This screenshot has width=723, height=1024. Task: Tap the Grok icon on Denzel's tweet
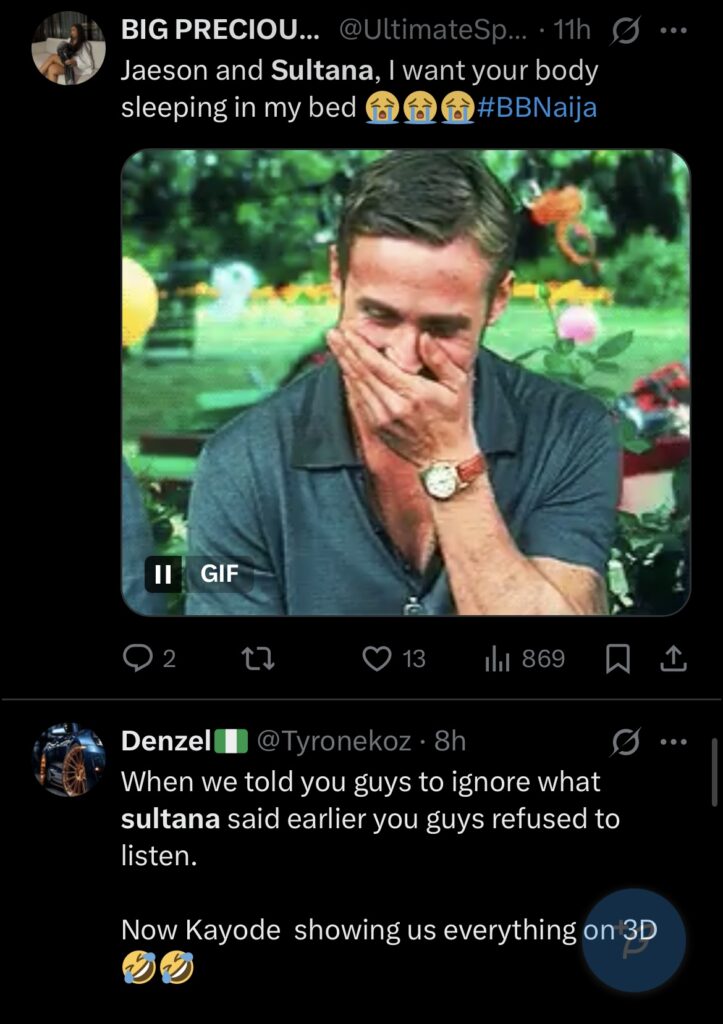coord(625,742)
